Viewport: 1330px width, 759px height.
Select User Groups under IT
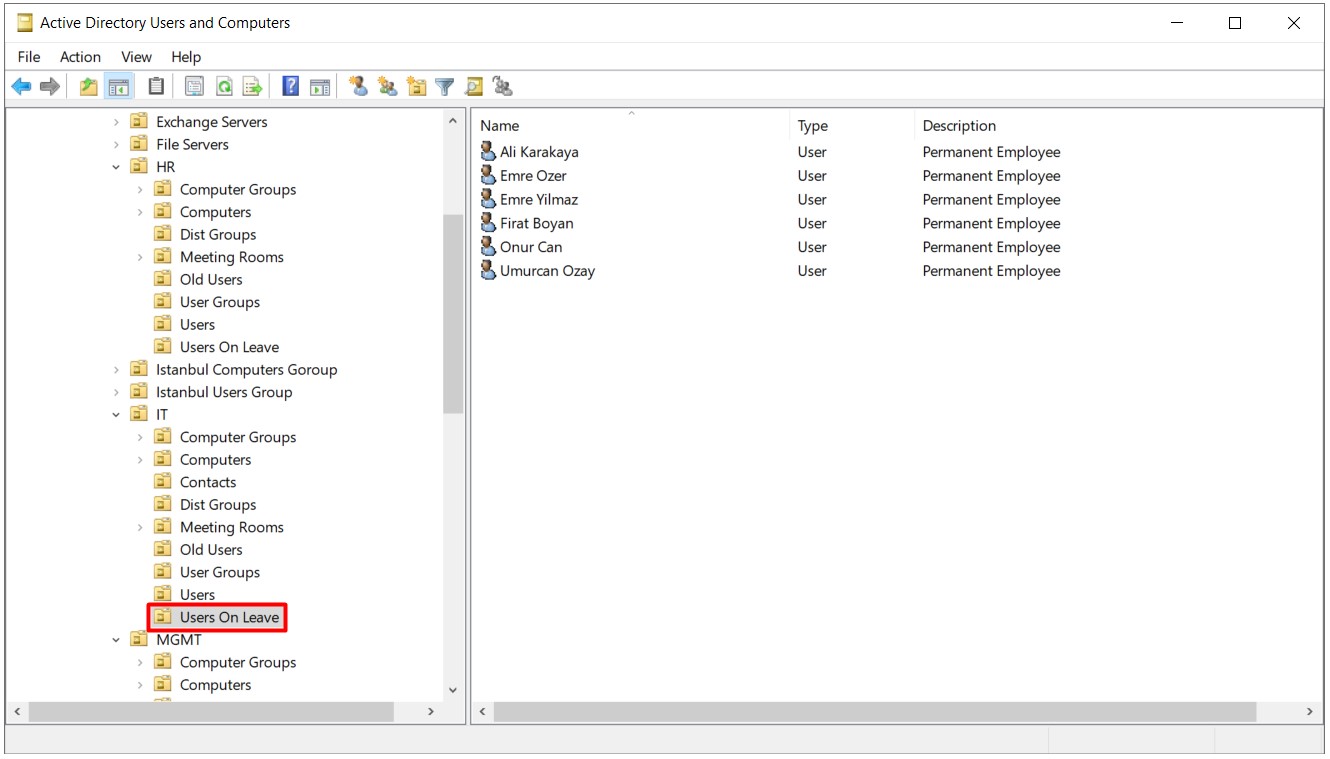pos(220,572)
